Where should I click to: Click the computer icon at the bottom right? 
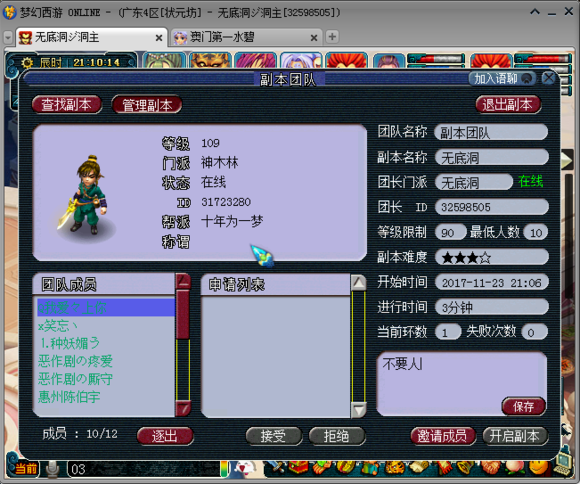coord(563,462)
